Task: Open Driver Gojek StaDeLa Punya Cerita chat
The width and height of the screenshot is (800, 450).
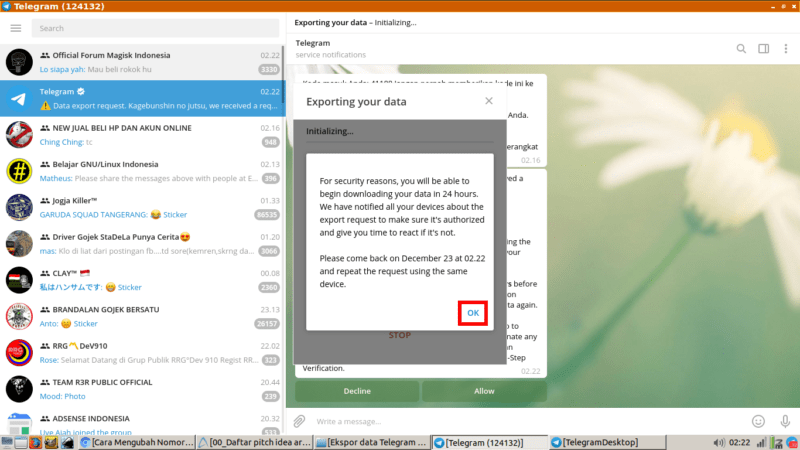Action: [x=142, y=243]
